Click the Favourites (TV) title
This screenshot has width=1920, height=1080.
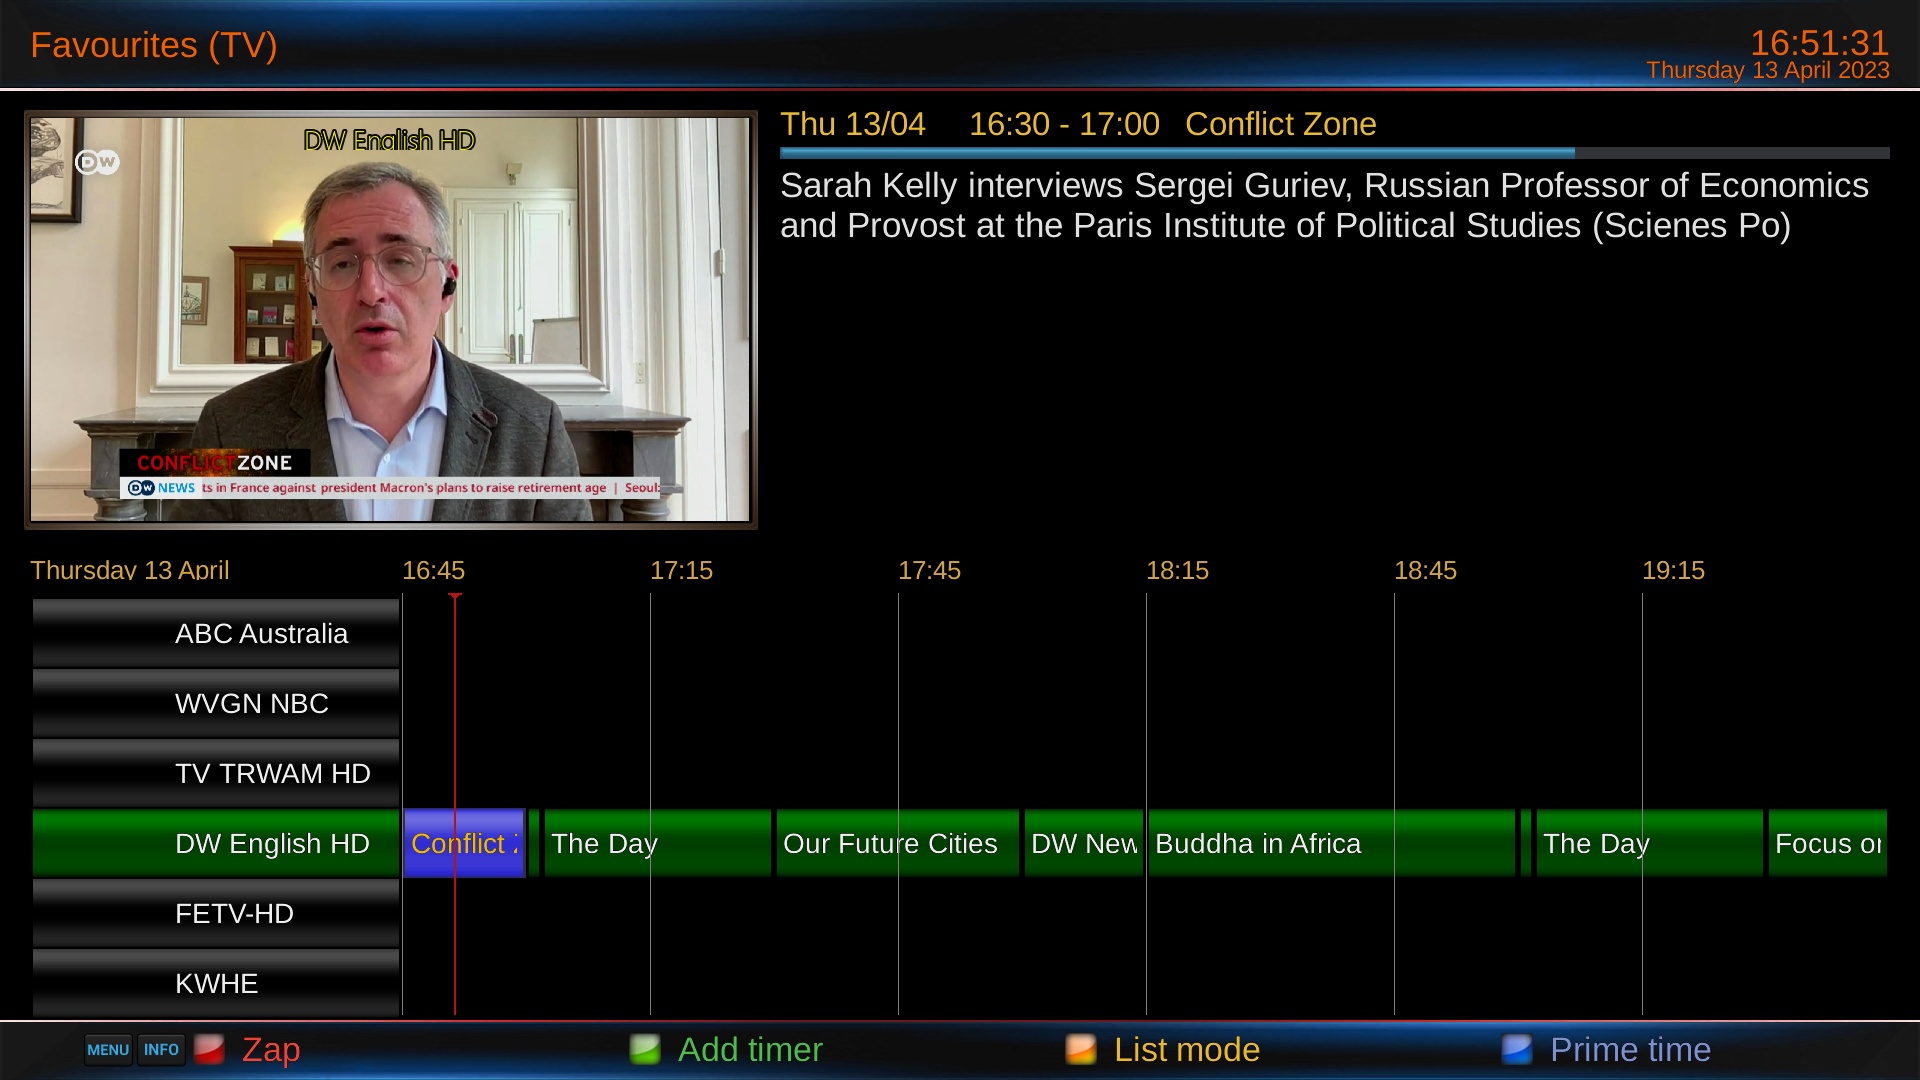click(154, 45)
